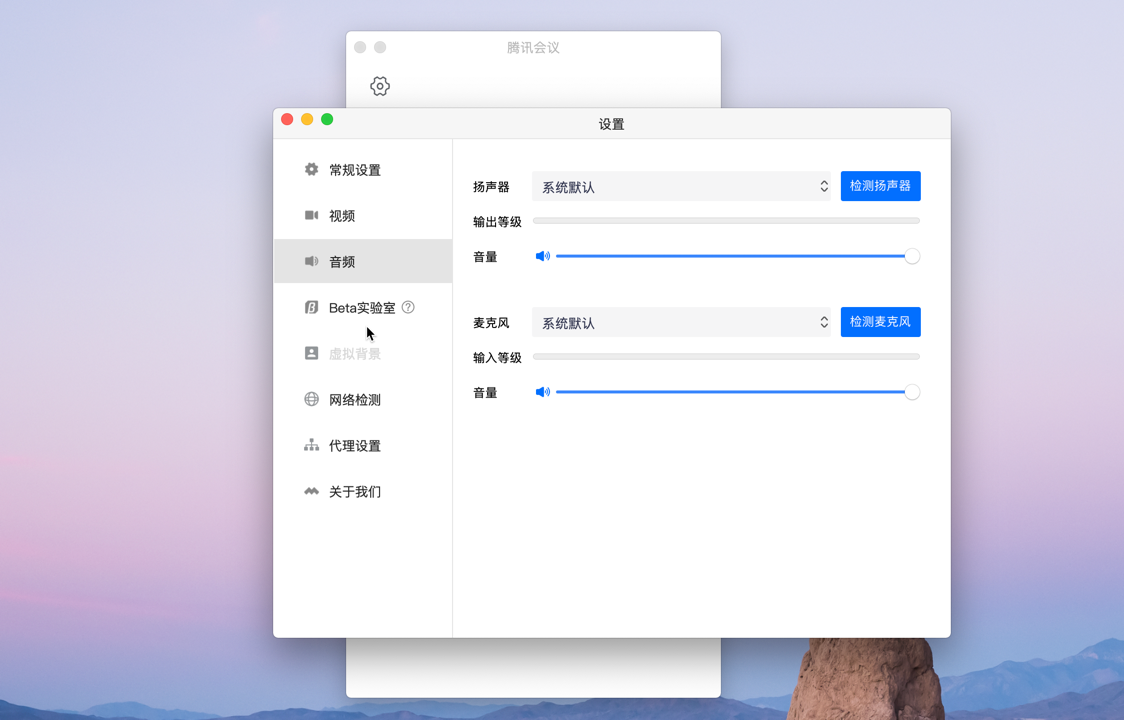Open Beta实验室 section
Viewport: 1124px width, 720px height.
363,308
